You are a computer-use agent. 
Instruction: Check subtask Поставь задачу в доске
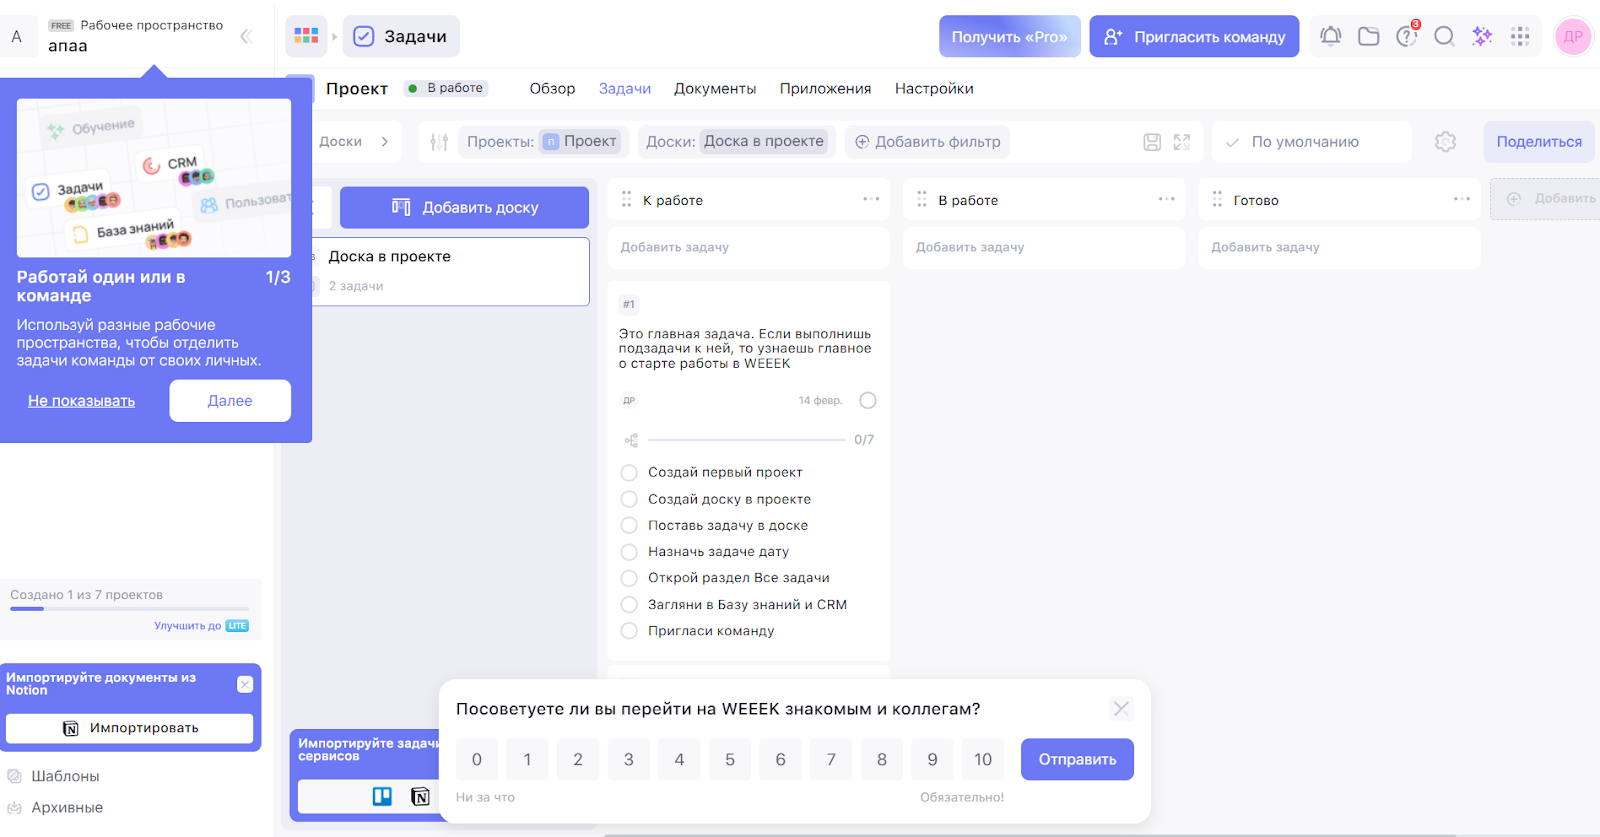(629, 525)
